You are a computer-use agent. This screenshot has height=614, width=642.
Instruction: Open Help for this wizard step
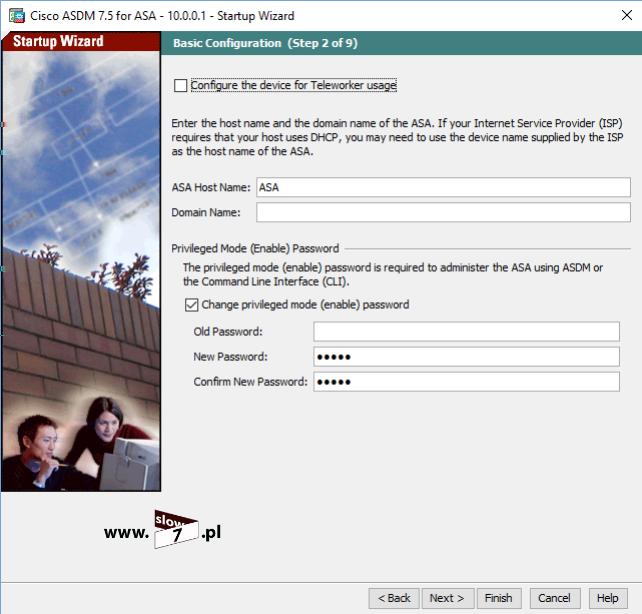(608, 598)
